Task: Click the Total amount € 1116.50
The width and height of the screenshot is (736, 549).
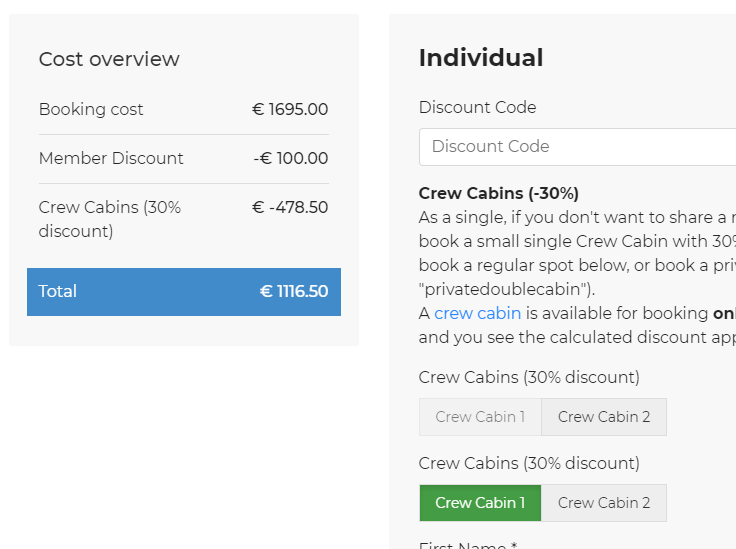Action: (294, 292)
